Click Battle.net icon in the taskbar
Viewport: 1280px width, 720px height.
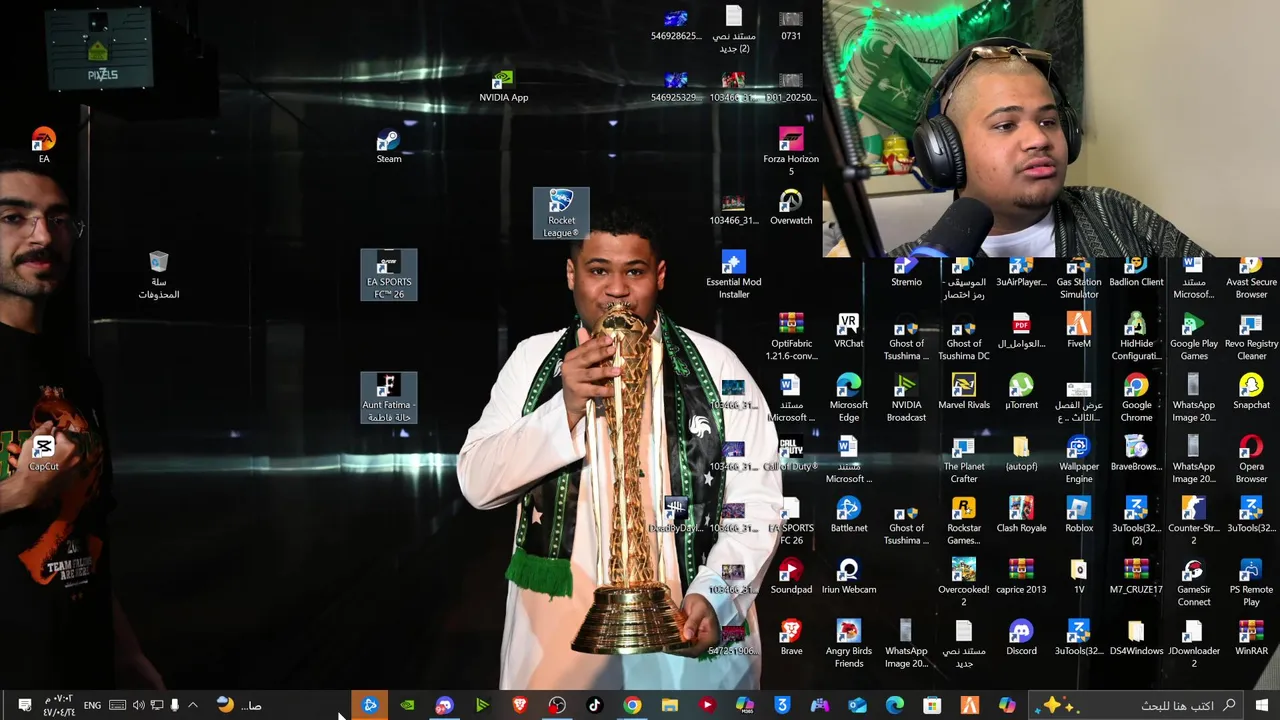coord(370,705)
